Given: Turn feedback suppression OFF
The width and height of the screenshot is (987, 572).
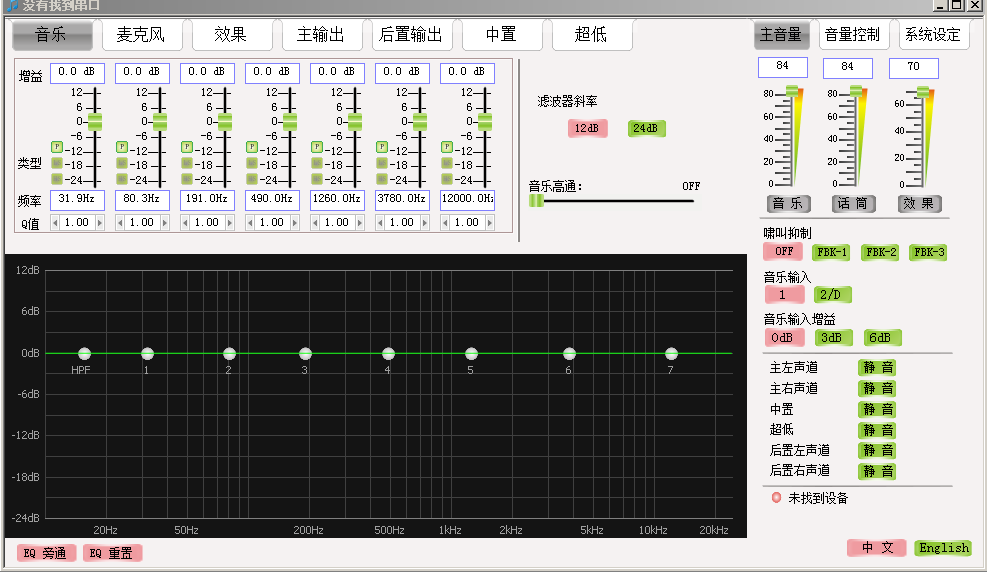Looking at the screenshot, I should coord(784,252).
